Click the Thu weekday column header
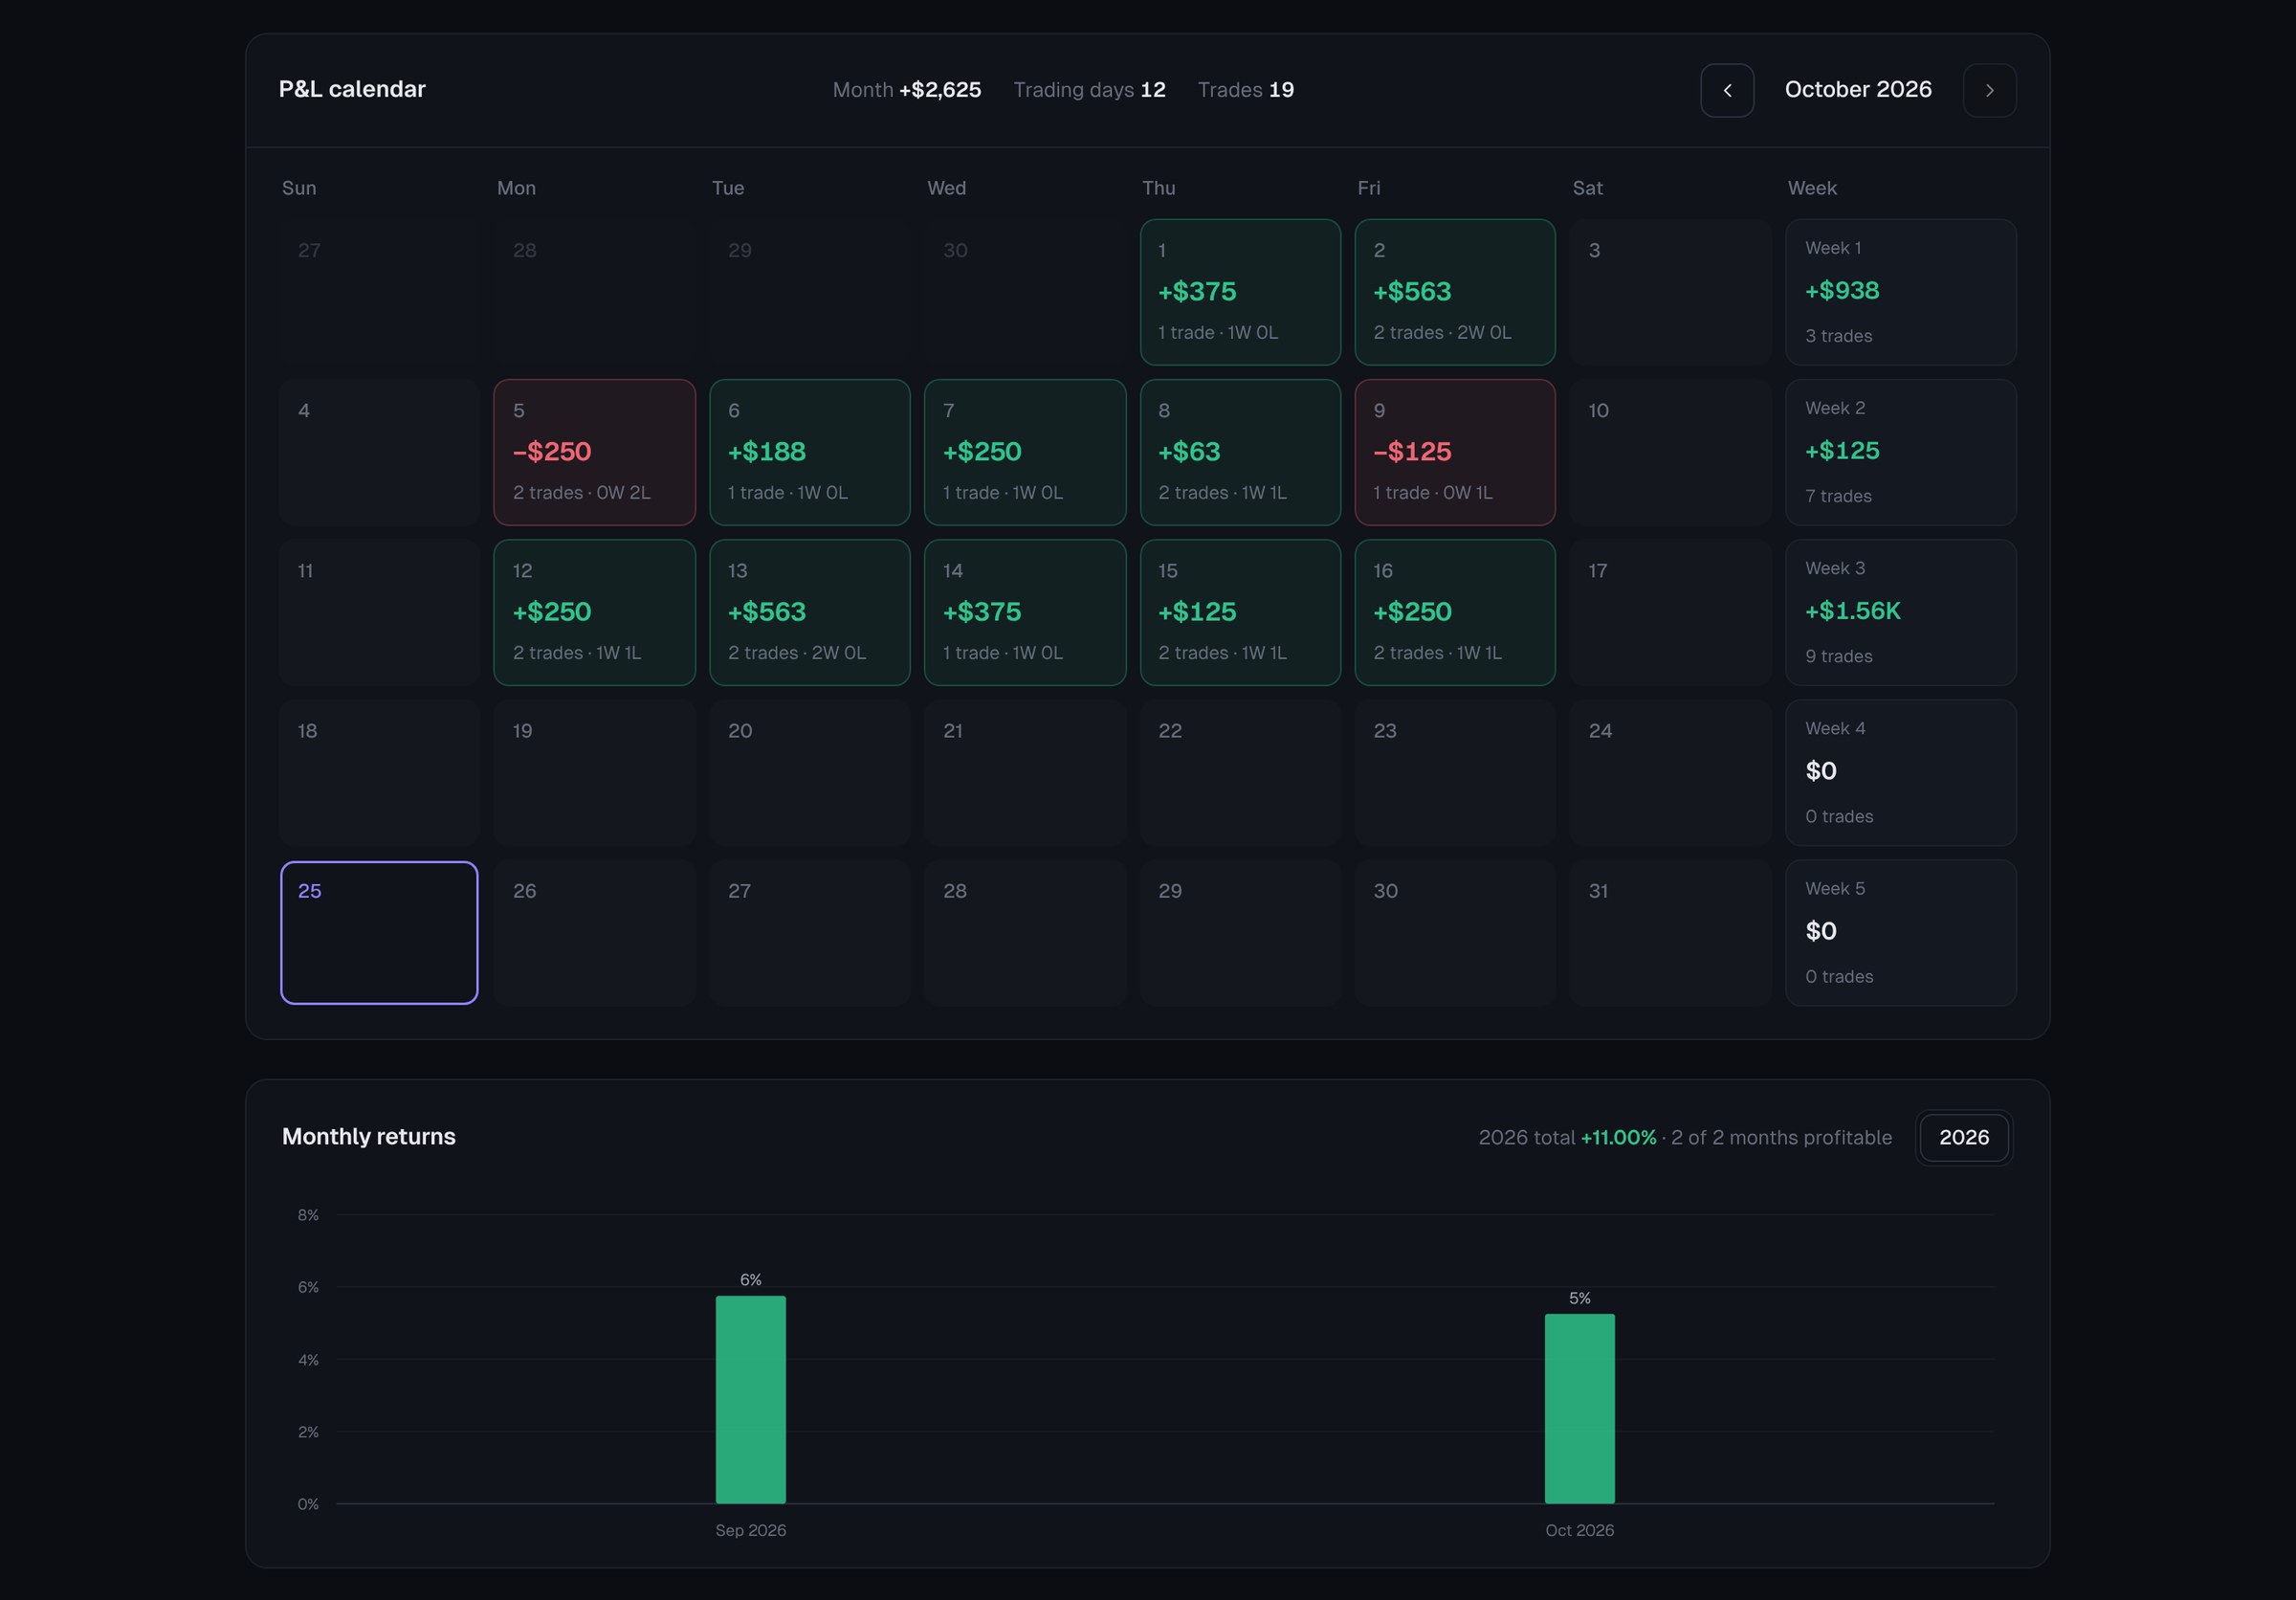Viewport: 2296px width, 1600px height. coord(1159,188)
